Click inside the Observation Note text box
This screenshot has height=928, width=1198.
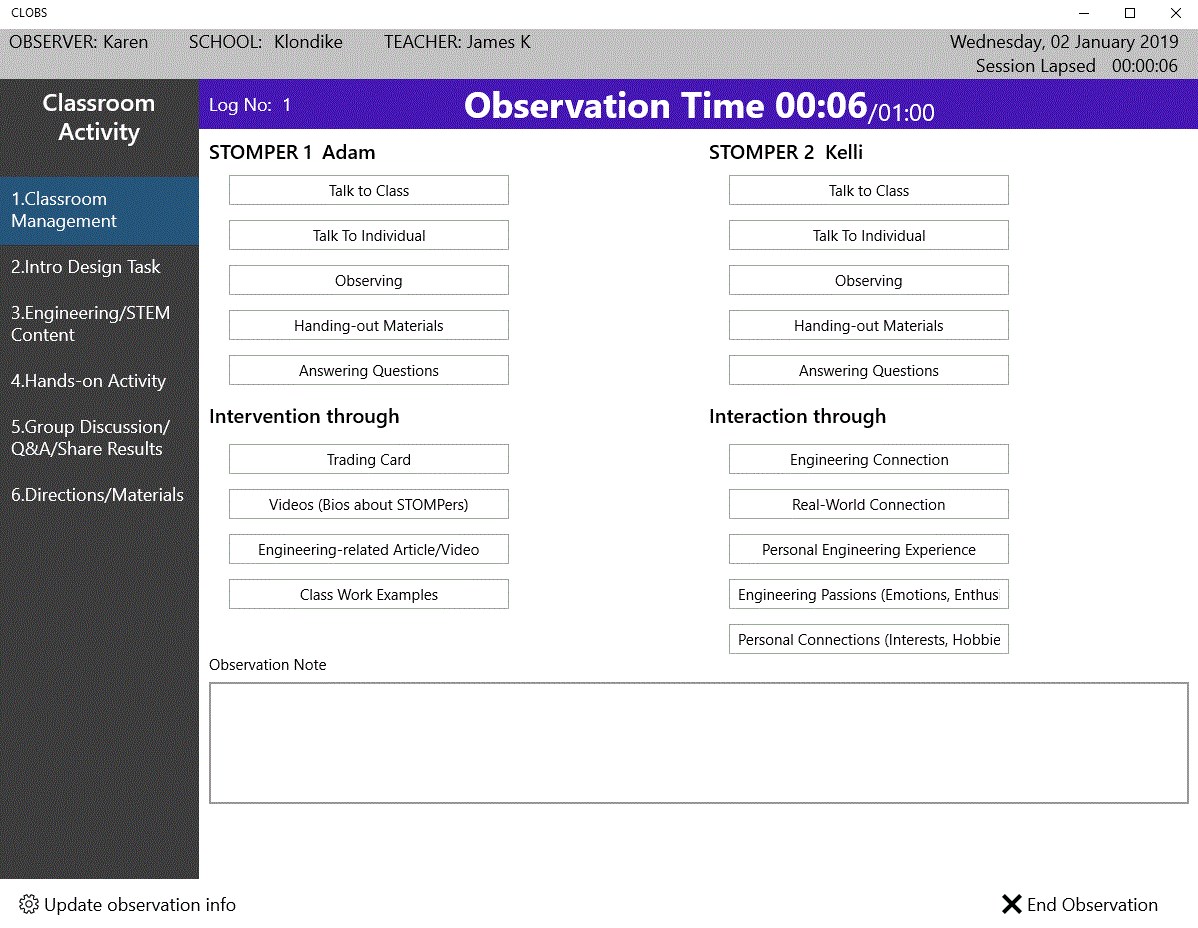click(698, 742)
